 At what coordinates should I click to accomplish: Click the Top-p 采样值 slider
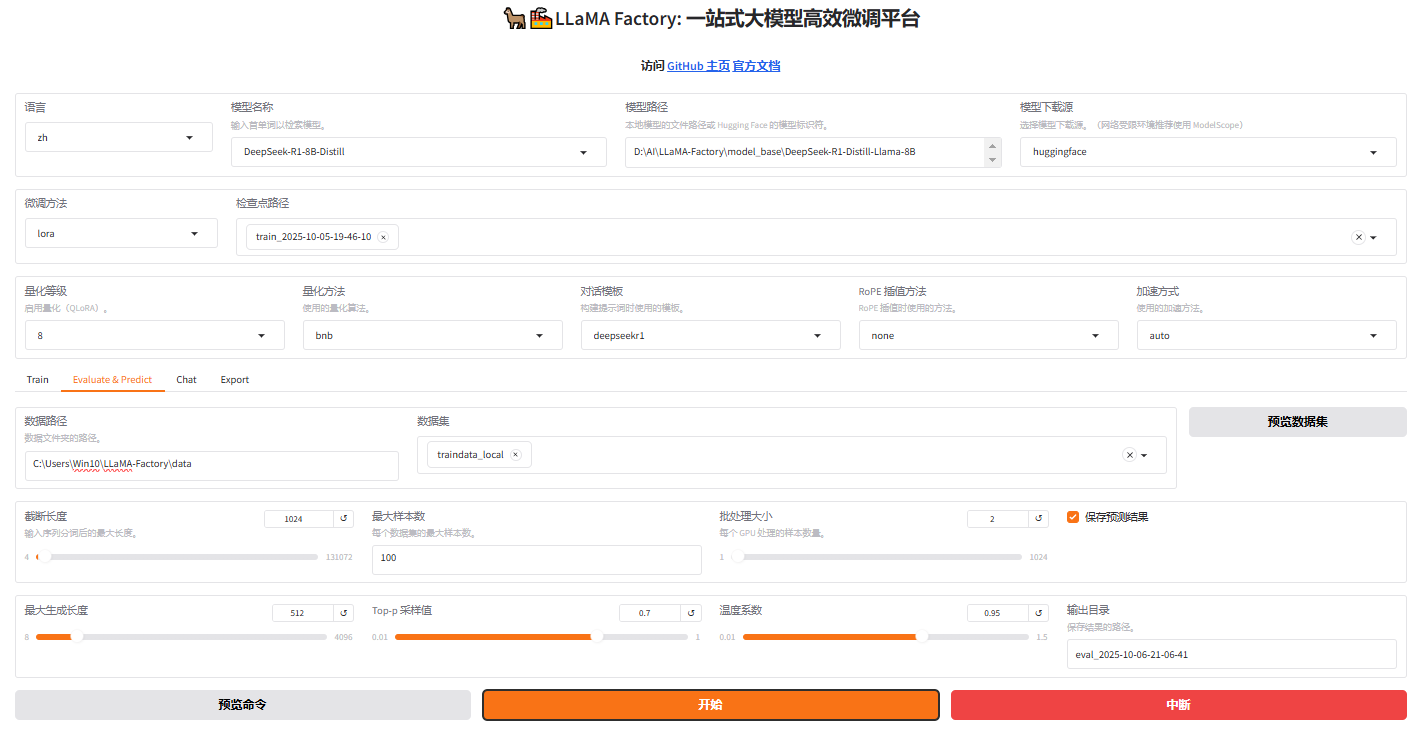(x=541, y=637)
